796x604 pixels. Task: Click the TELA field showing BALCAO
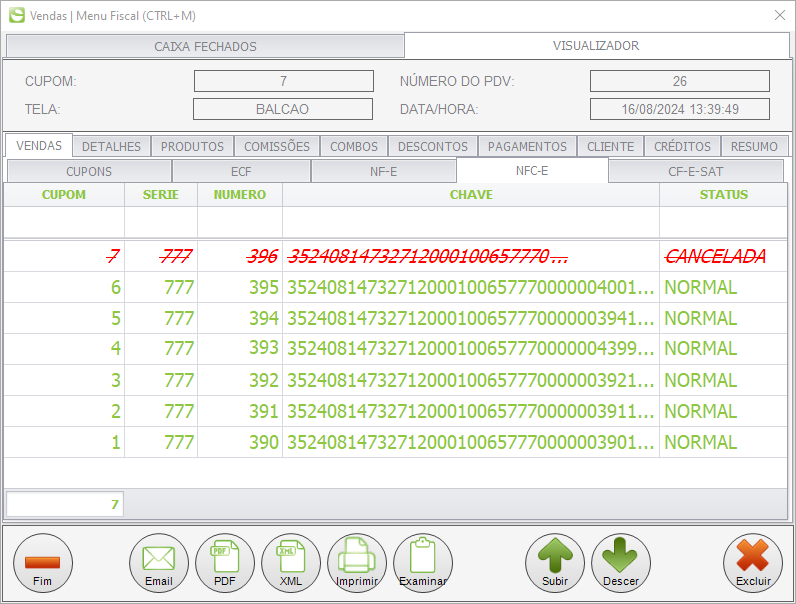pyautogui.click(x=283, y=109)
